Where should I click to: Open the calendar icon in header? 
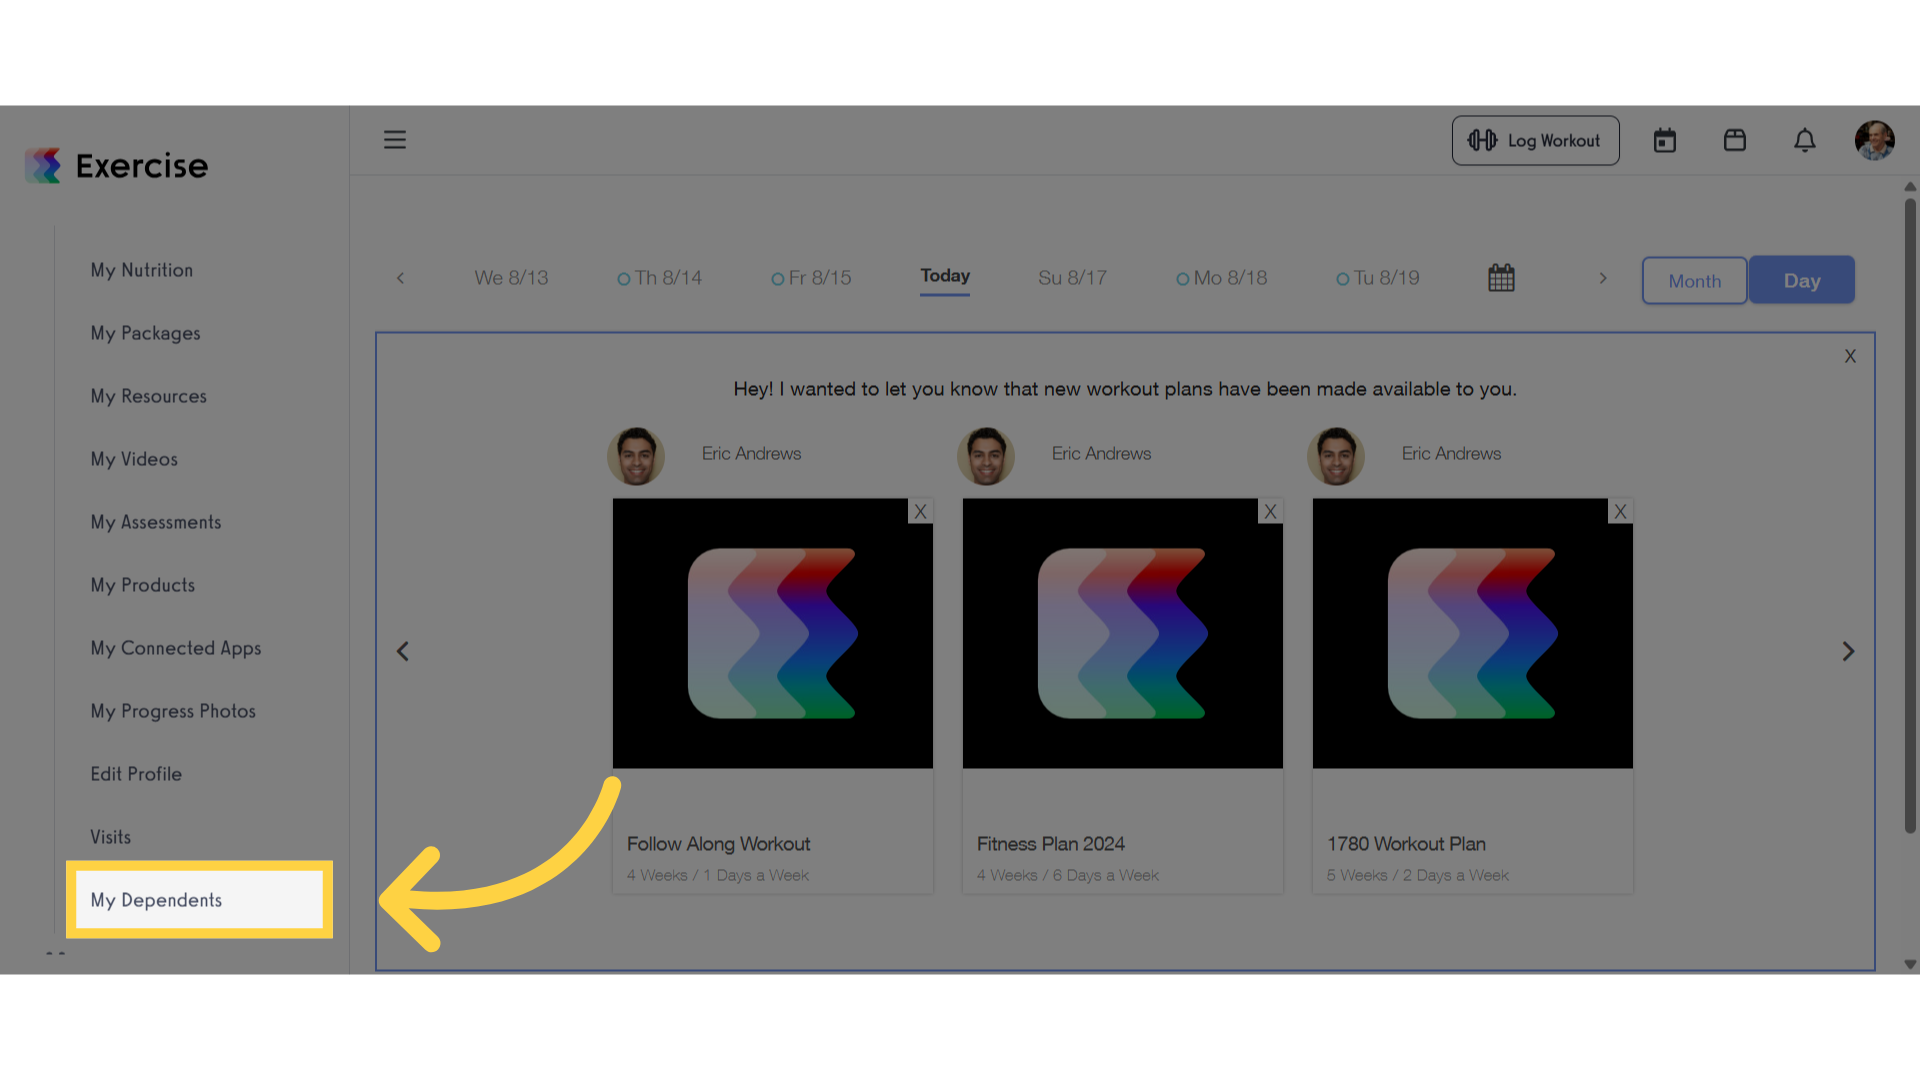[x=1665, y=141]
